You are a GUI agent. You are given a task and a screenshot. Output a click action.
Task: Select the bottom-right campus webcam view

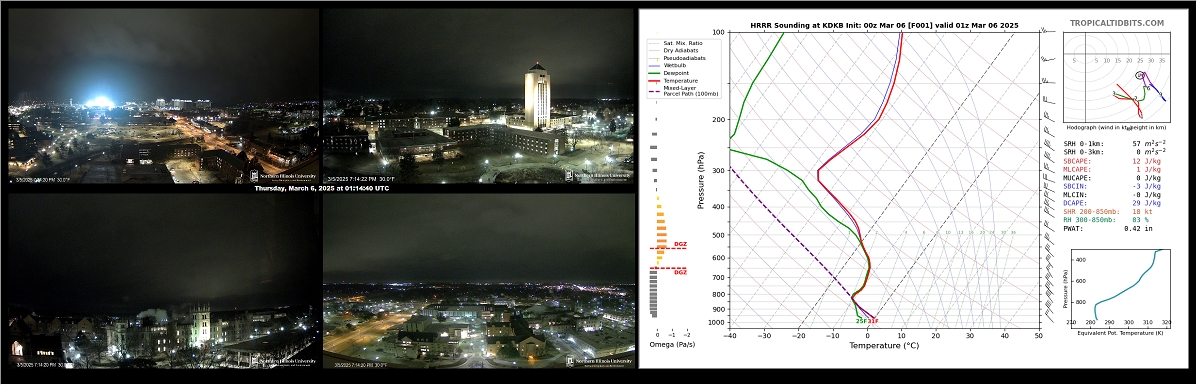(x=479, y=280)
